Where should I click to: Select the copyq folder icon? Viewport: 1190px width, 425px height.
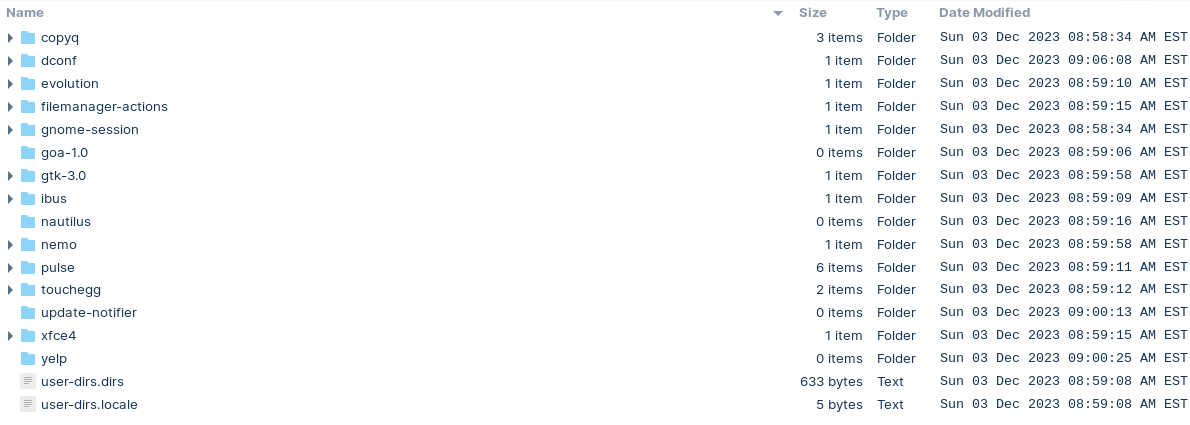click(28, 37)
